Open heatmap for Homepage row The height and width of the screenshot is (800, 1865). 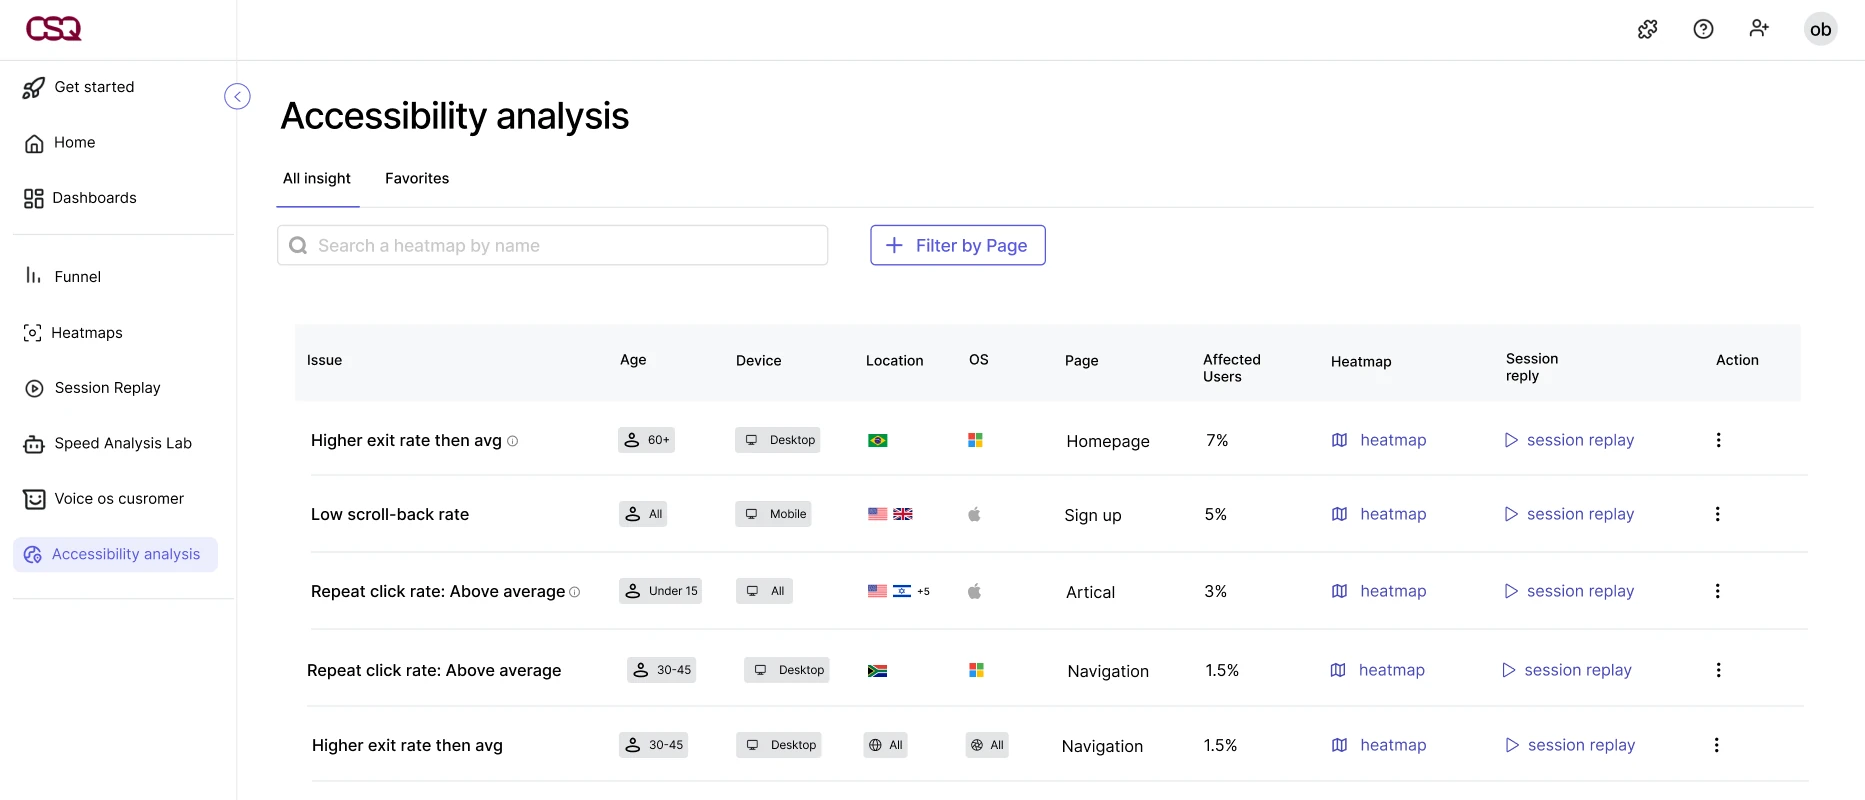click(x=1379, y=440)
